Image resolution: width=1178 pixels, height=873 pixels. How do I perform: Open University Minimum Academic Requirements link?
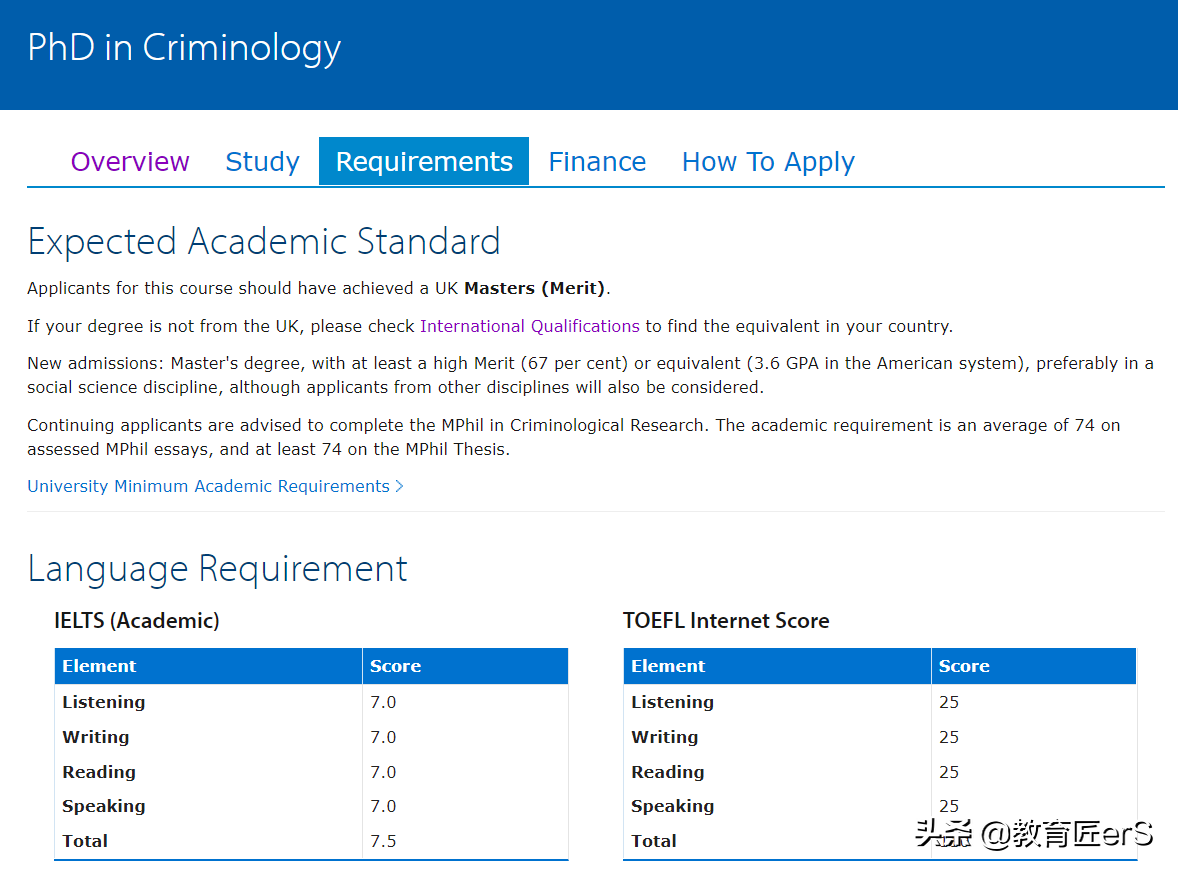coord(208,486)
